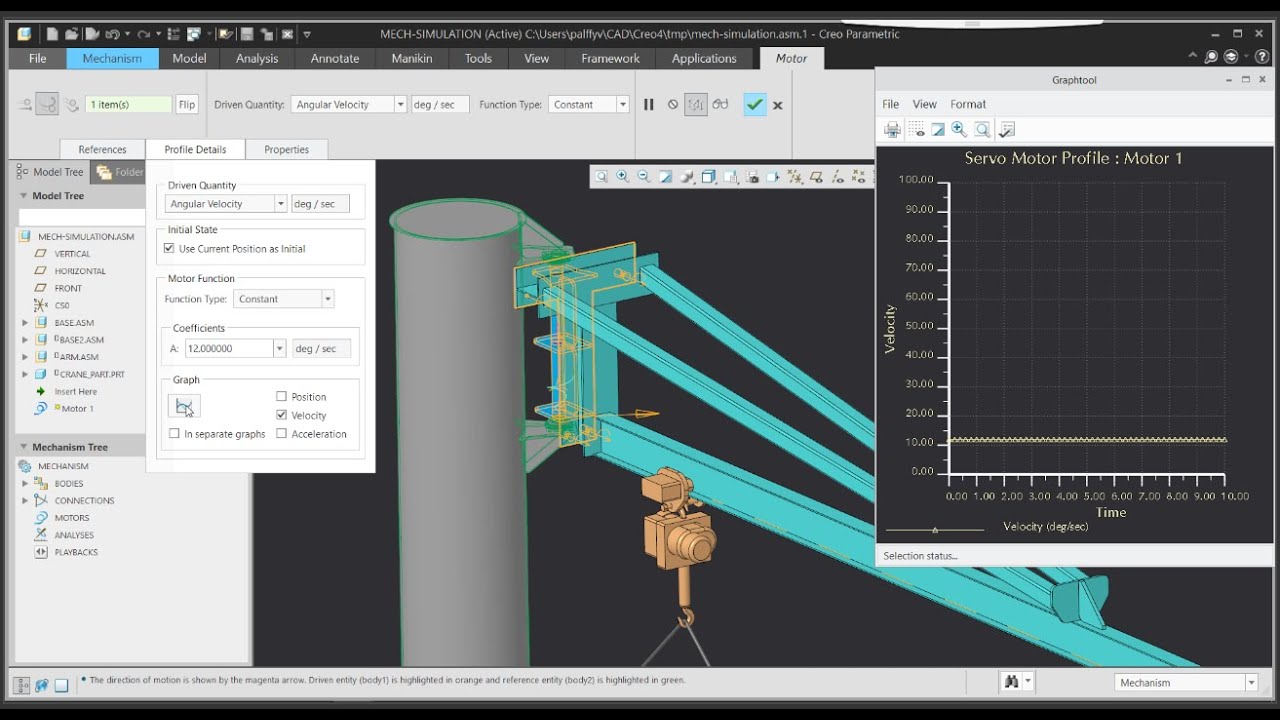Accept the motor definition with green check
Screen dimensions: 1280x720
(x=755, y=104)
